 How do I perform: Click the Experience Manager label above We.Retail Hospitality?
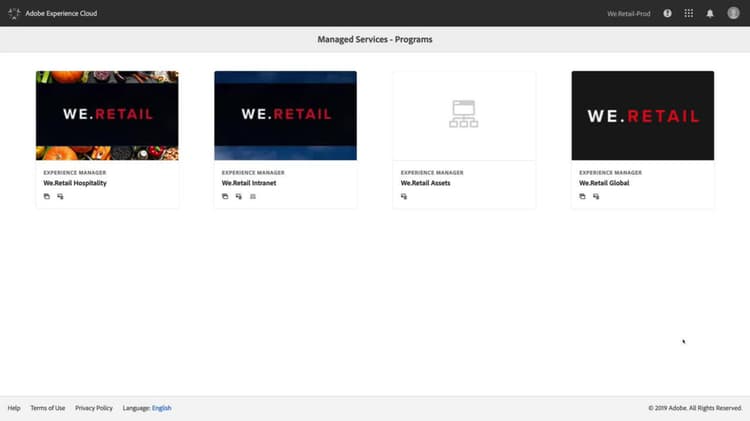coord(75,172)
